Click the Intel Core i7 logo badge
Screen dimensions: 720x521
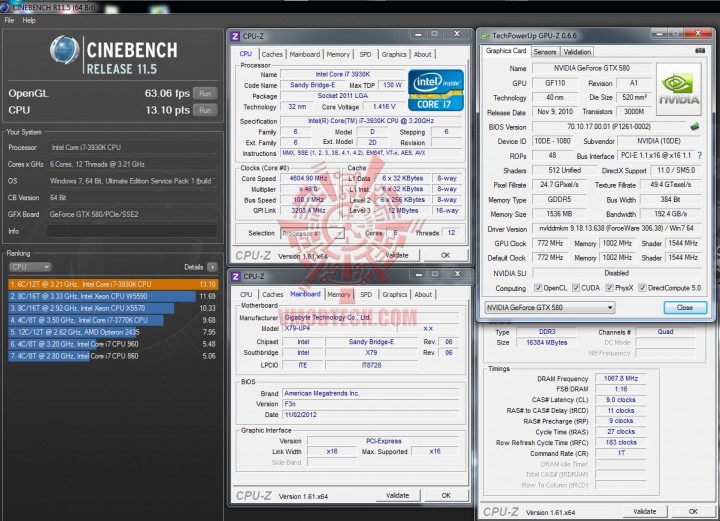pos(435,90)
